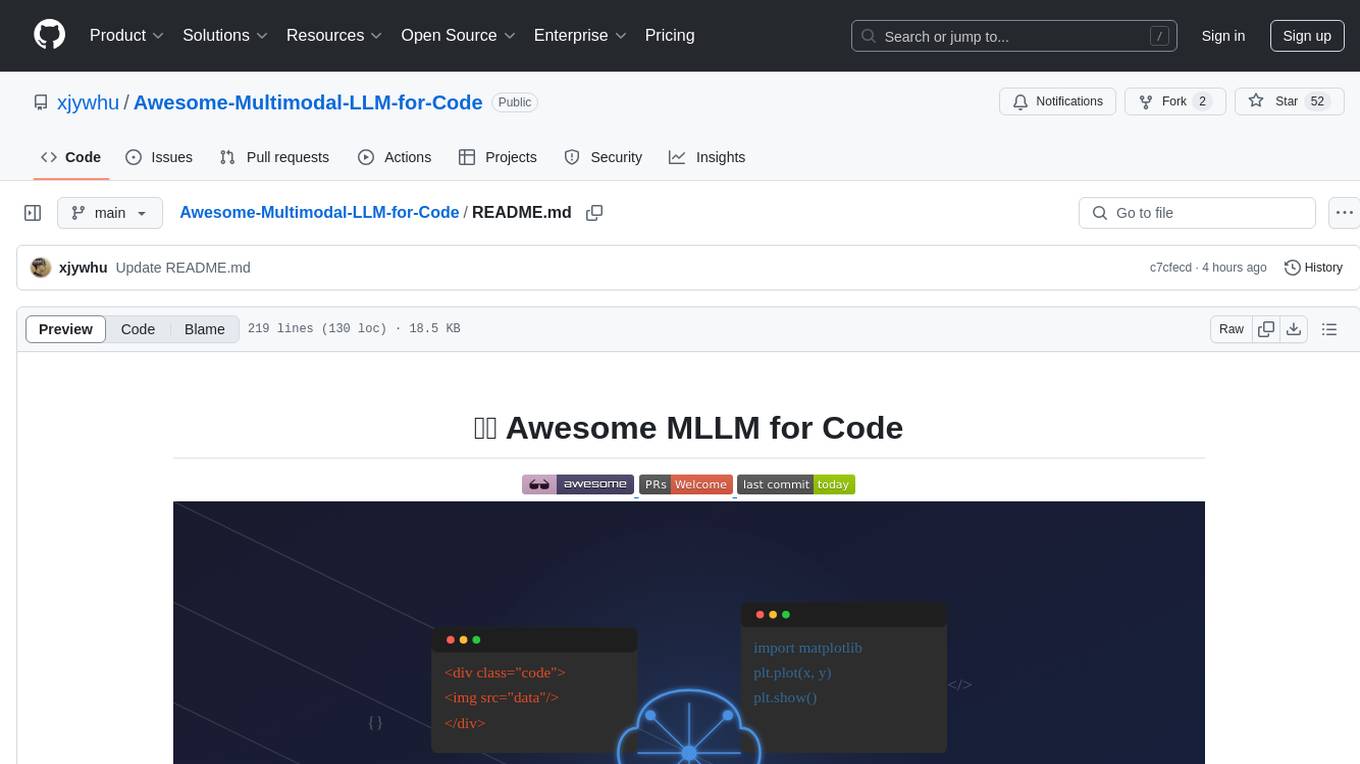1360x764 pixels.
Task: Select the Blame view
Action: click(x=204, y=329)
